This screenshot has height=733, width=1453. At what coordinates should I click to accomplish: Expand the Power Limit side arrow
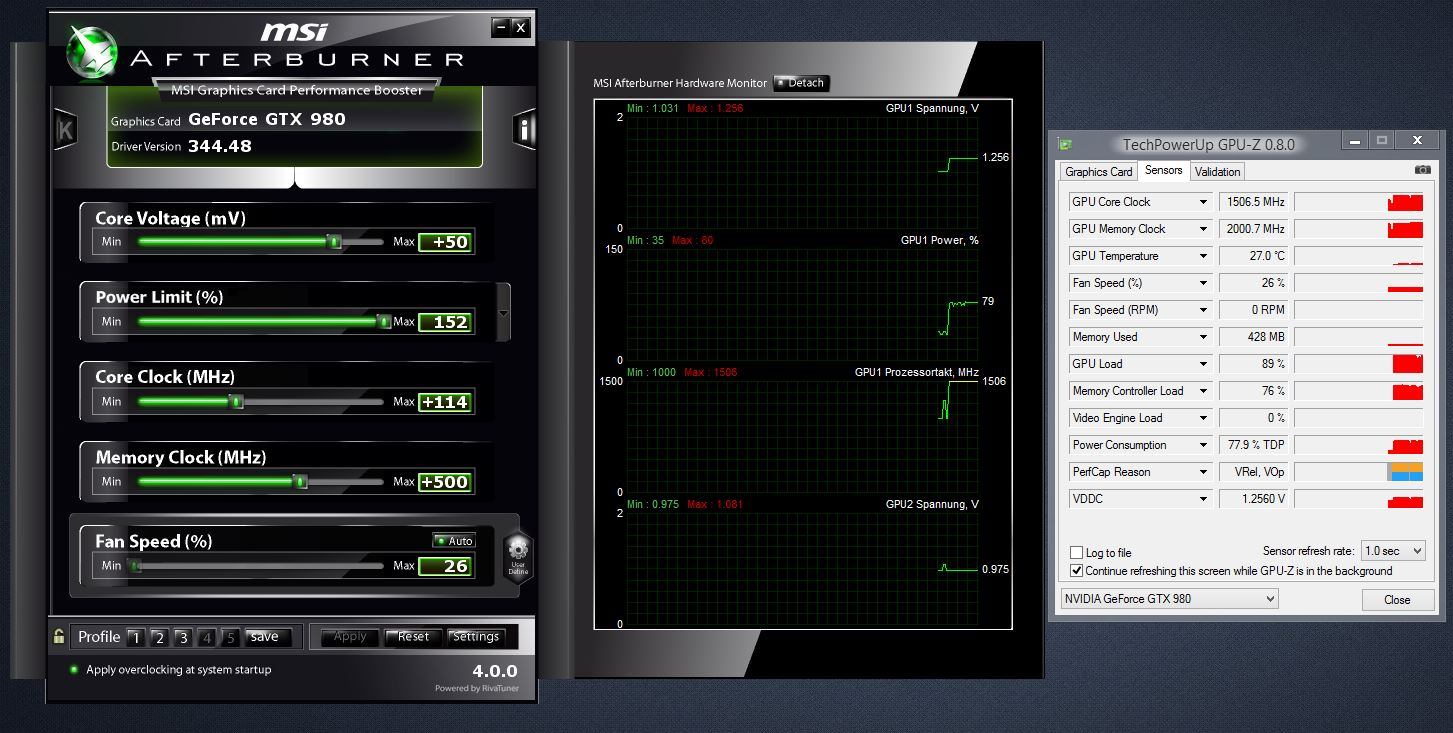504,313
